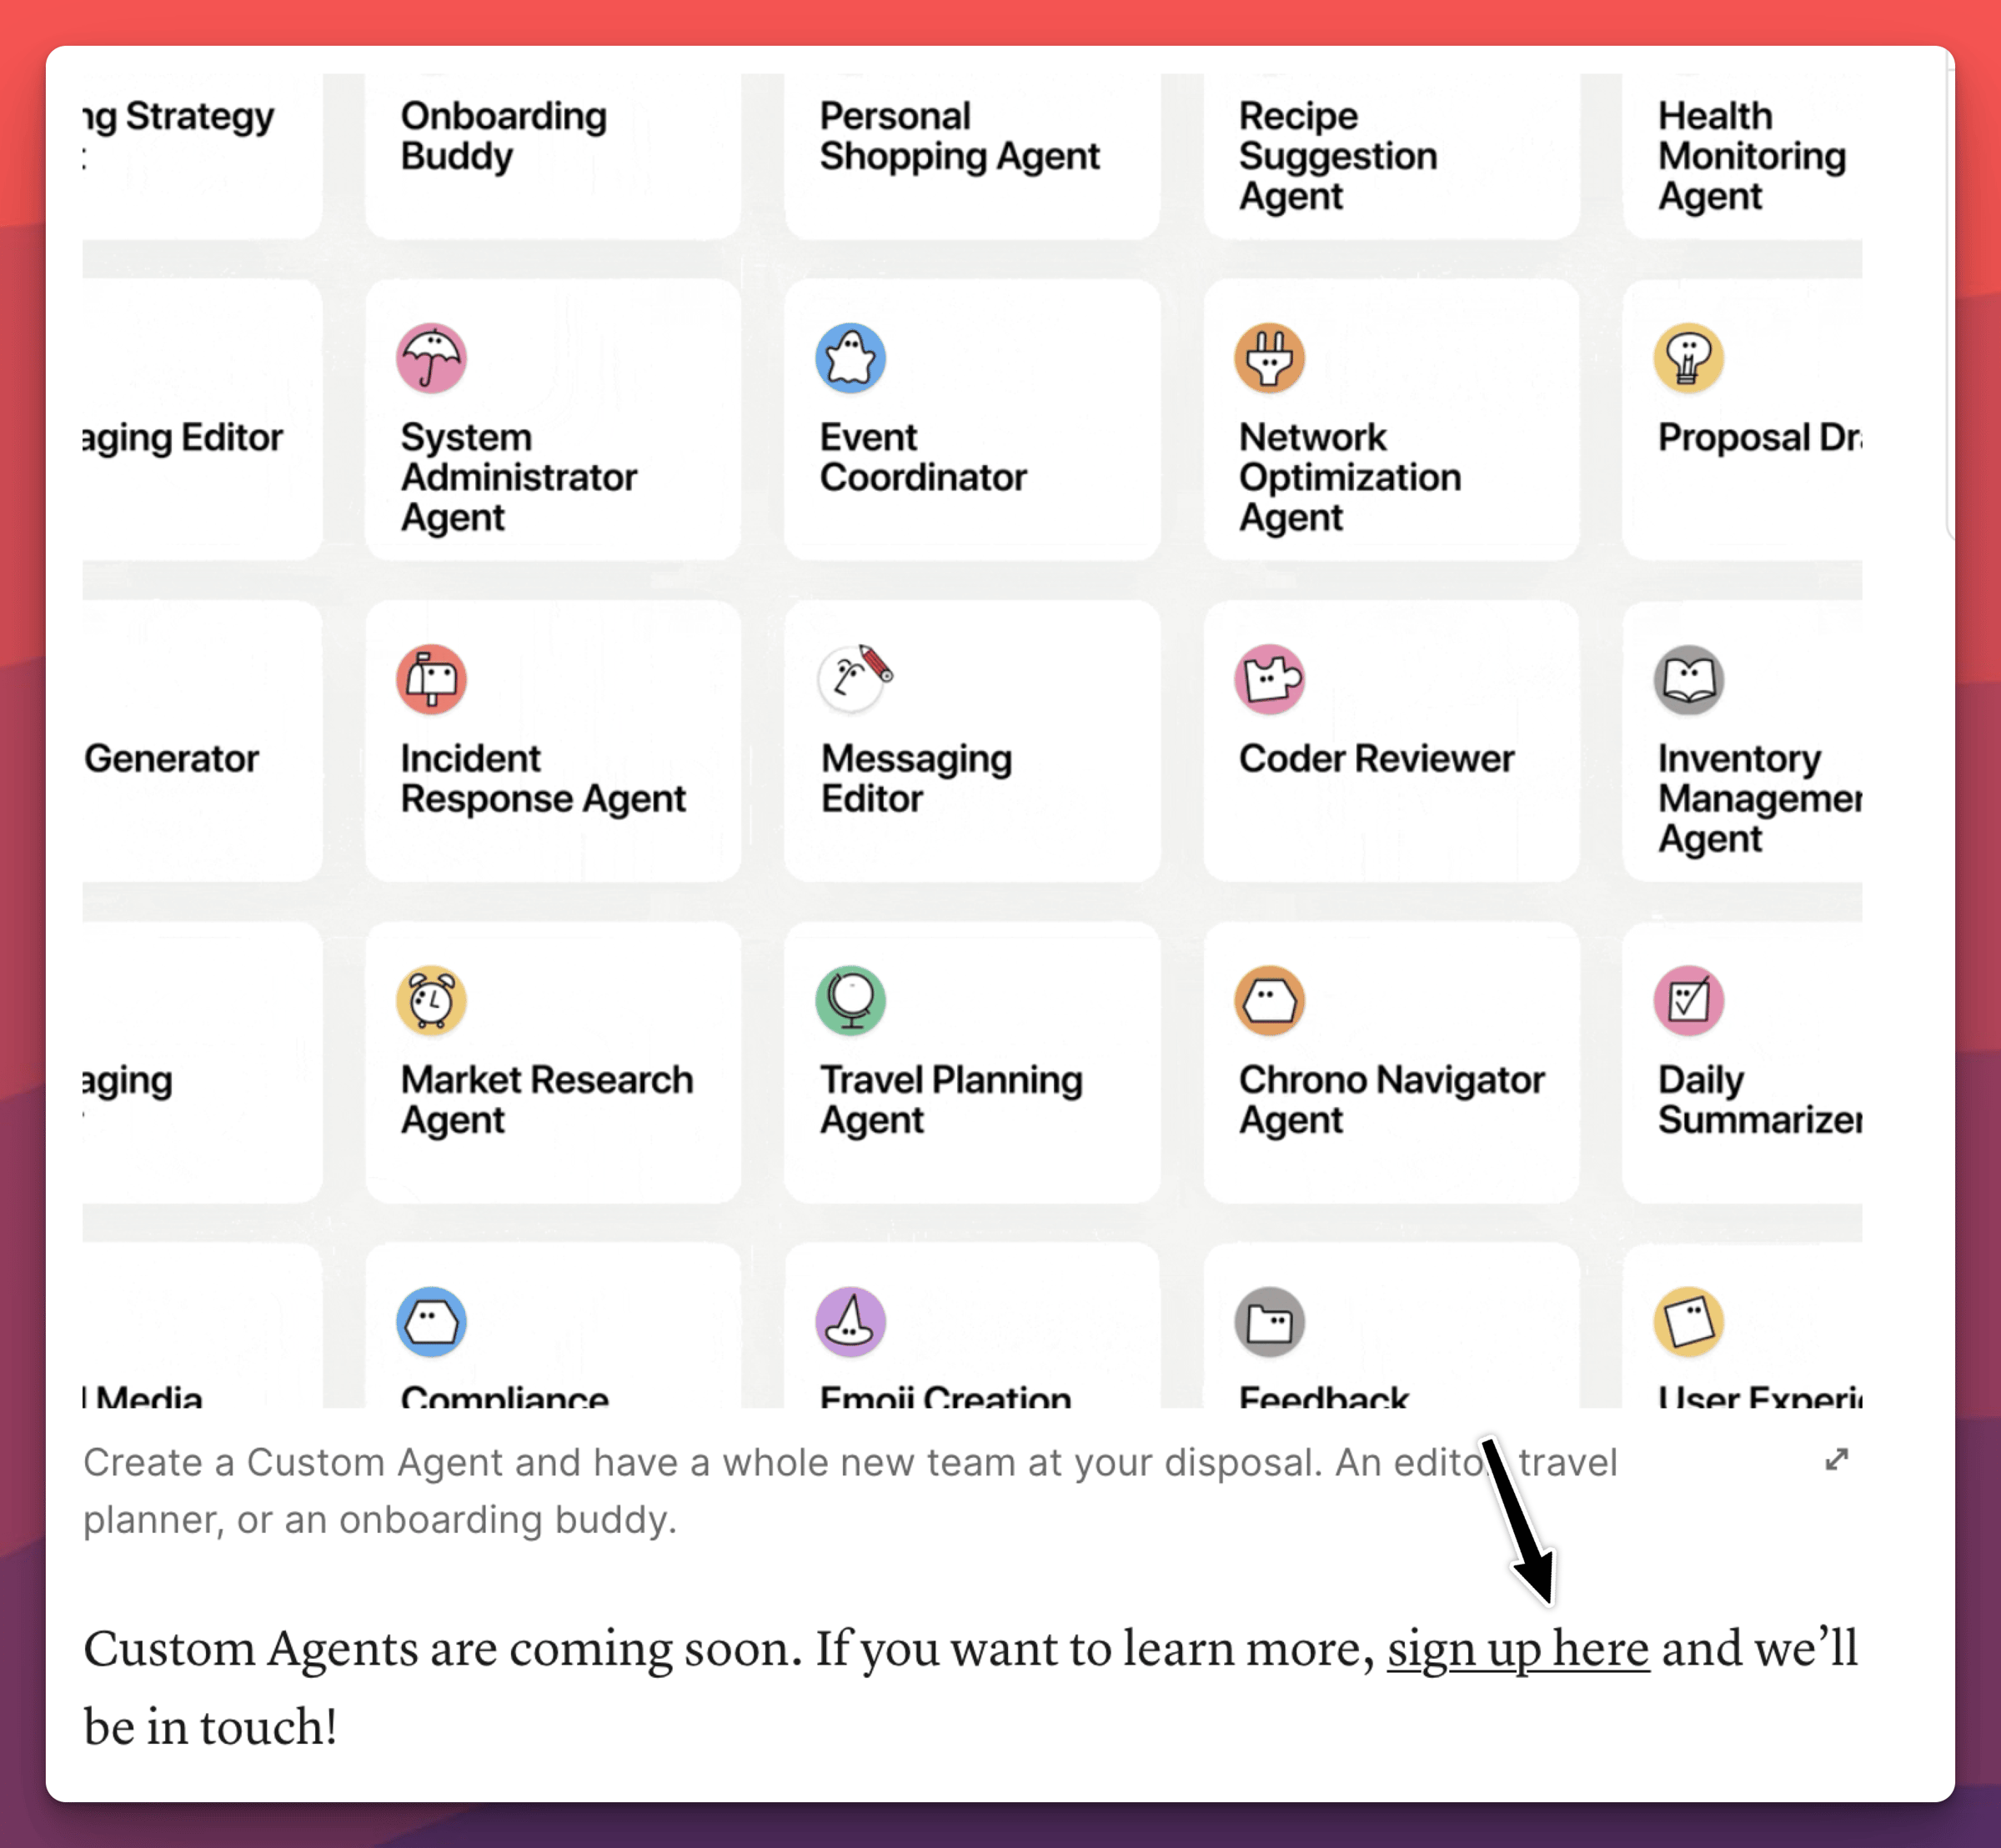Click the Coder Reviewer puzzle piece icon
The height and width of the screenshot is (1848, 2001).
1269,679
